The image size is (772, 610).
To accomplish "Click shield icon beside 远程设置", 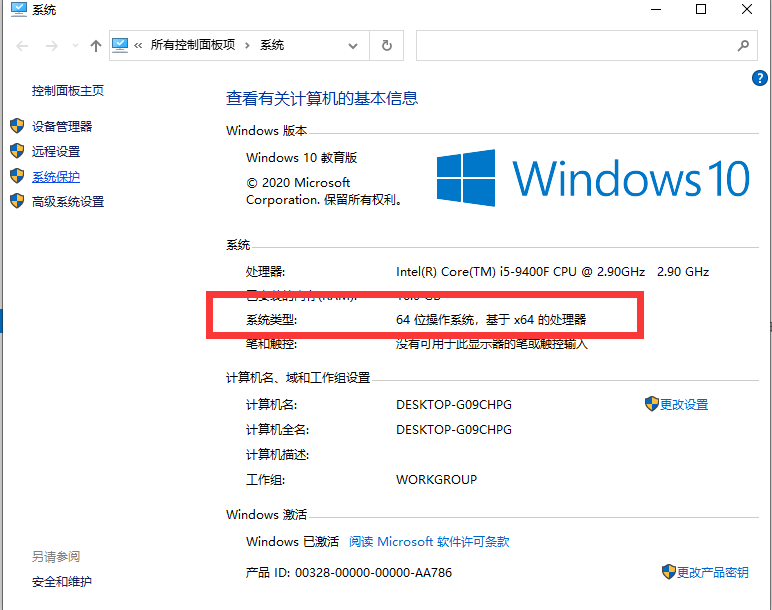I will (x=17, y=151).
